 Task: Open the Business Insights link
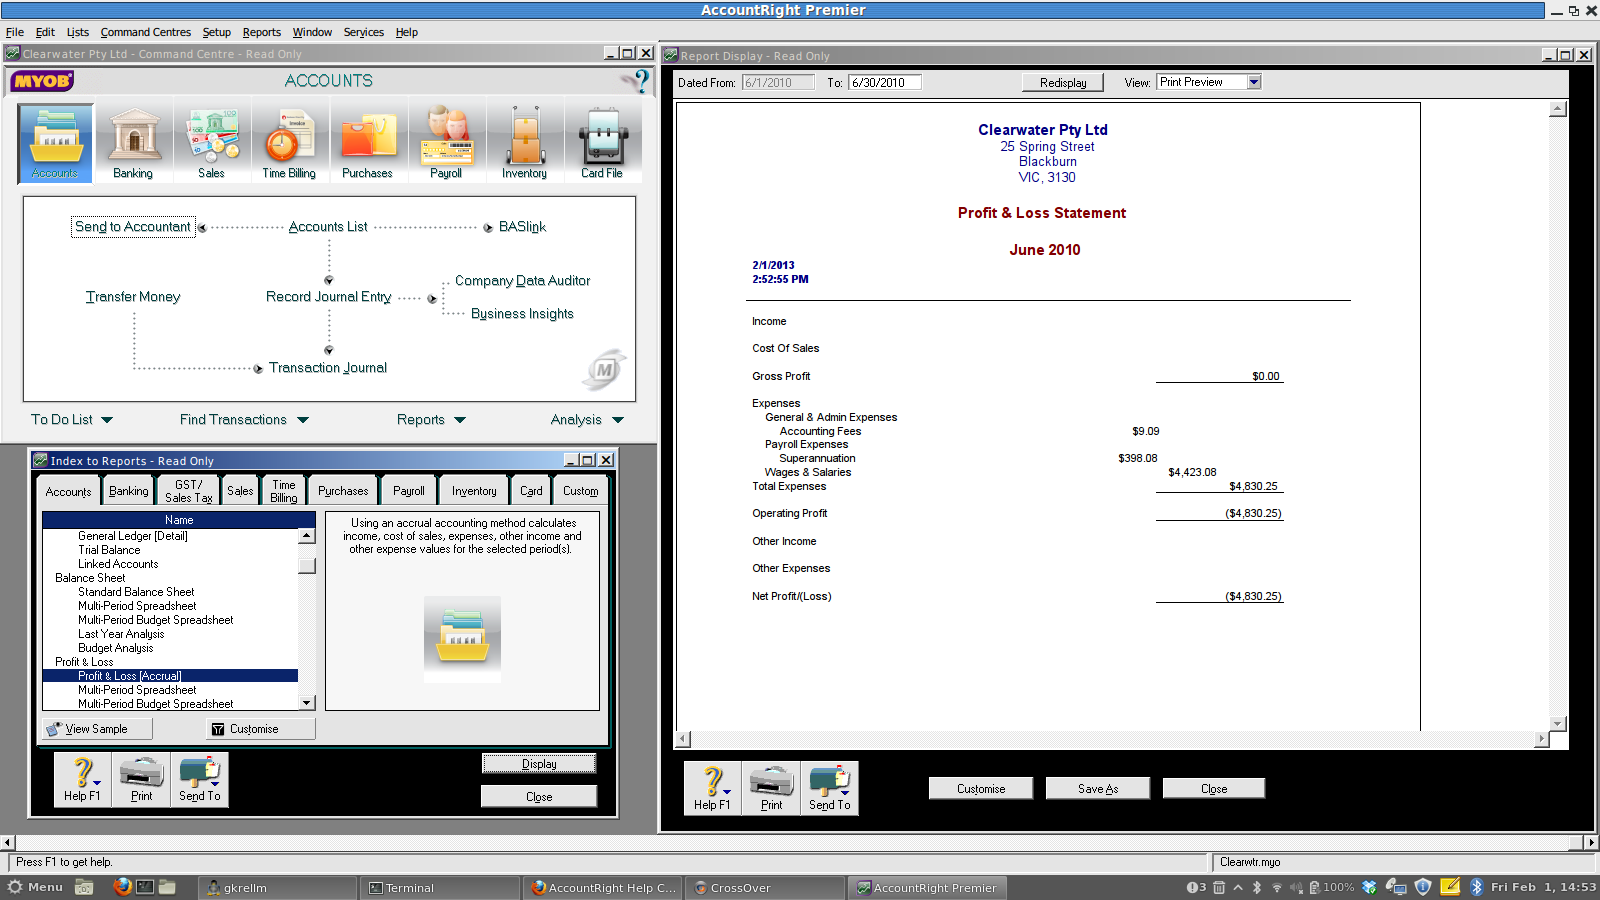[522, 314]
